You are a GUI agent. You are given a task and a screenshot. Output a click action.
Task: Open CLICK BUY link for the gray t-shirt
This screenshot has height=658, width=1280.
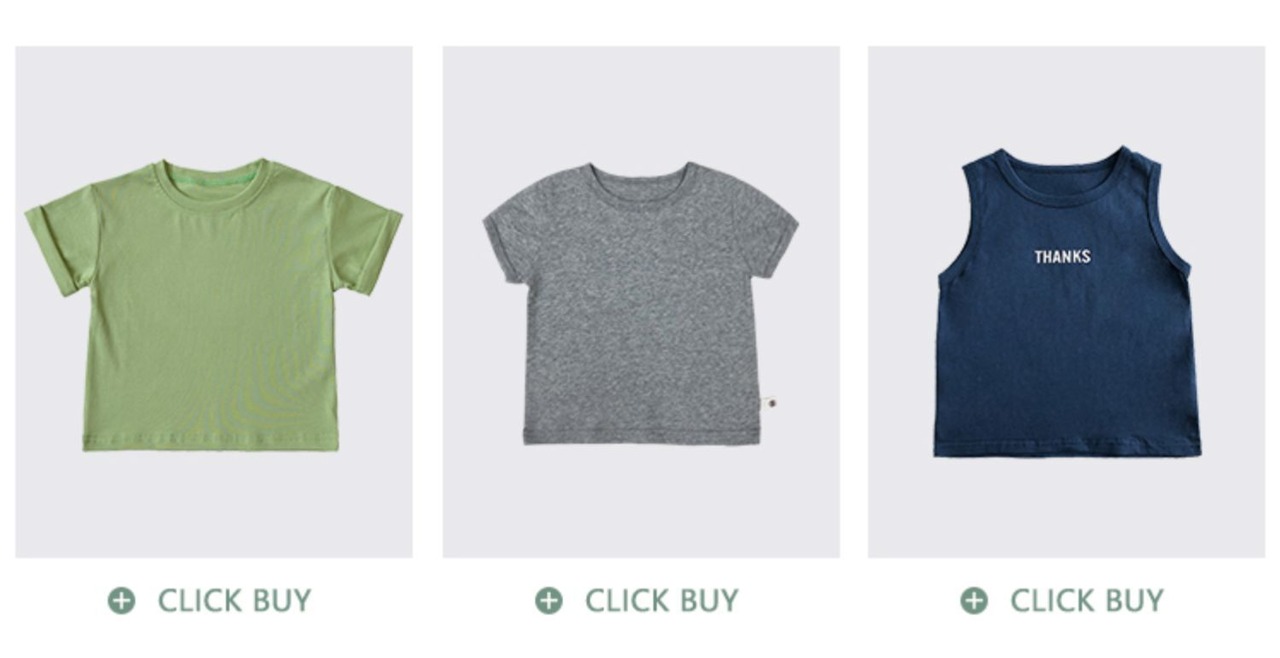[637, 600]
